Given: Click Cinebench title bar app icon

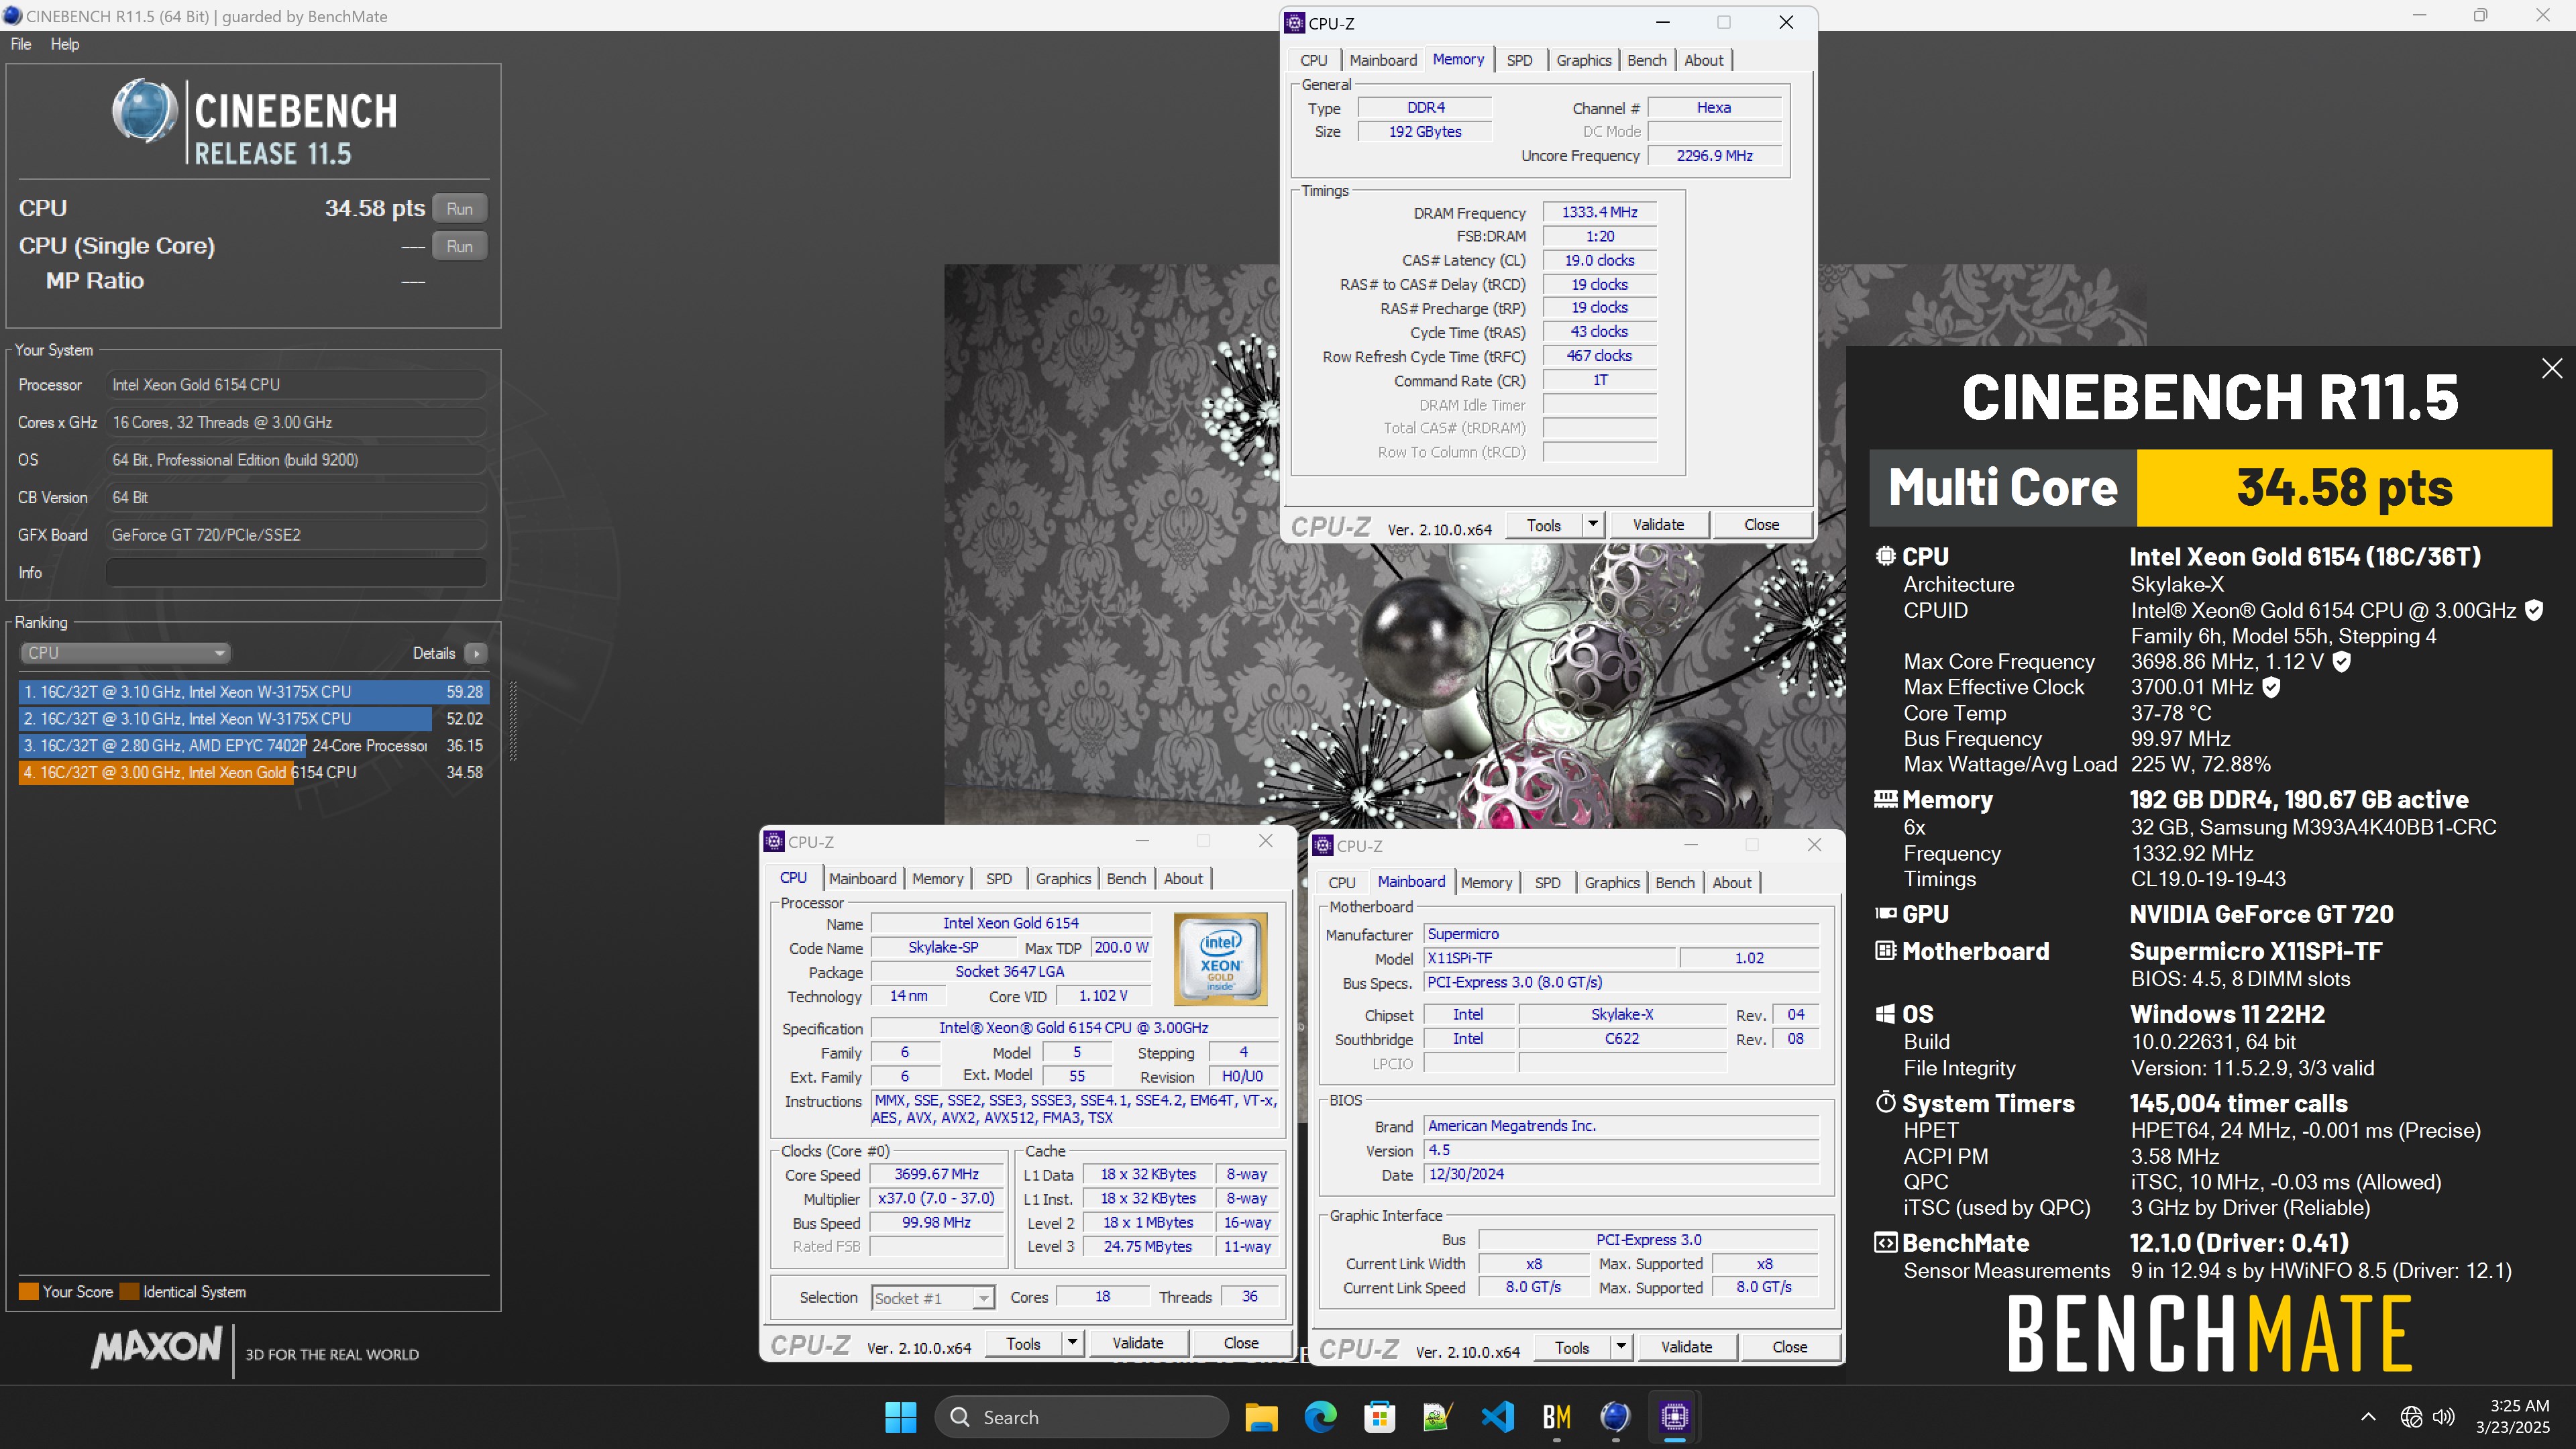Looking at the screenshot, I should coord(12,16).
